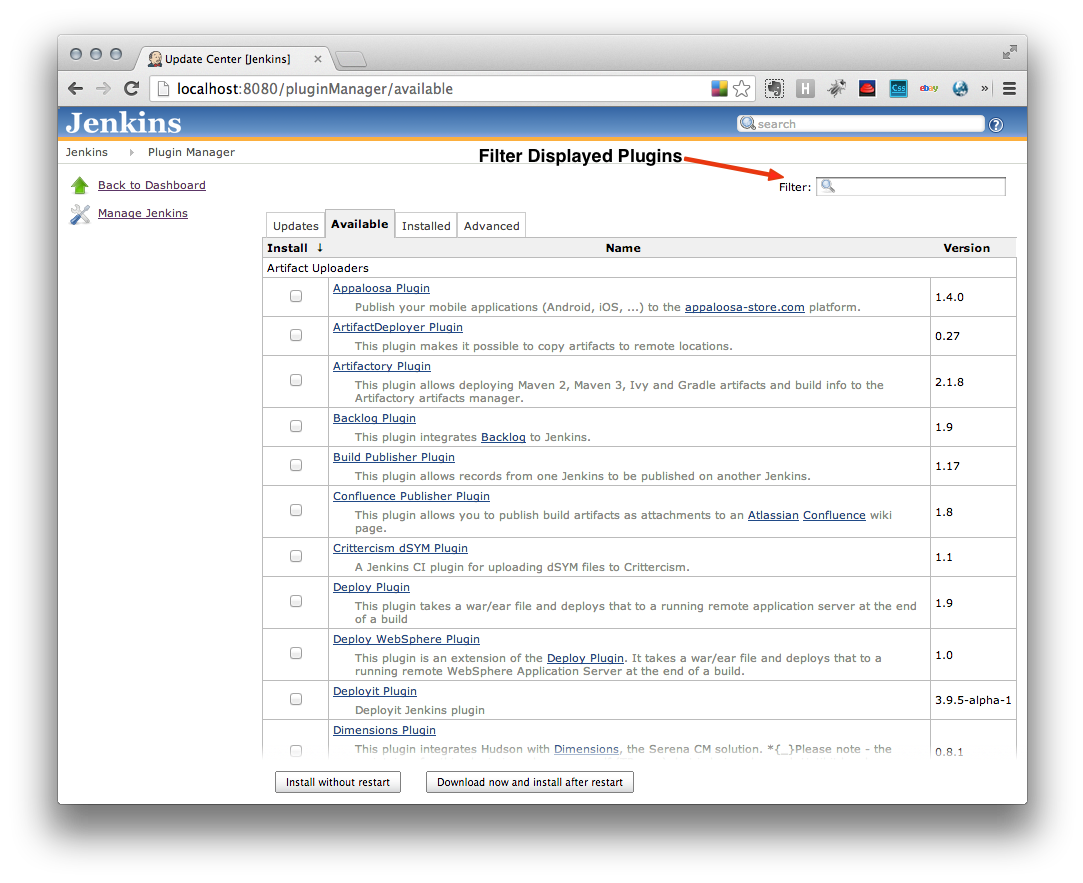
Task: Open the CSS extension icon
Action: [898, 88]
